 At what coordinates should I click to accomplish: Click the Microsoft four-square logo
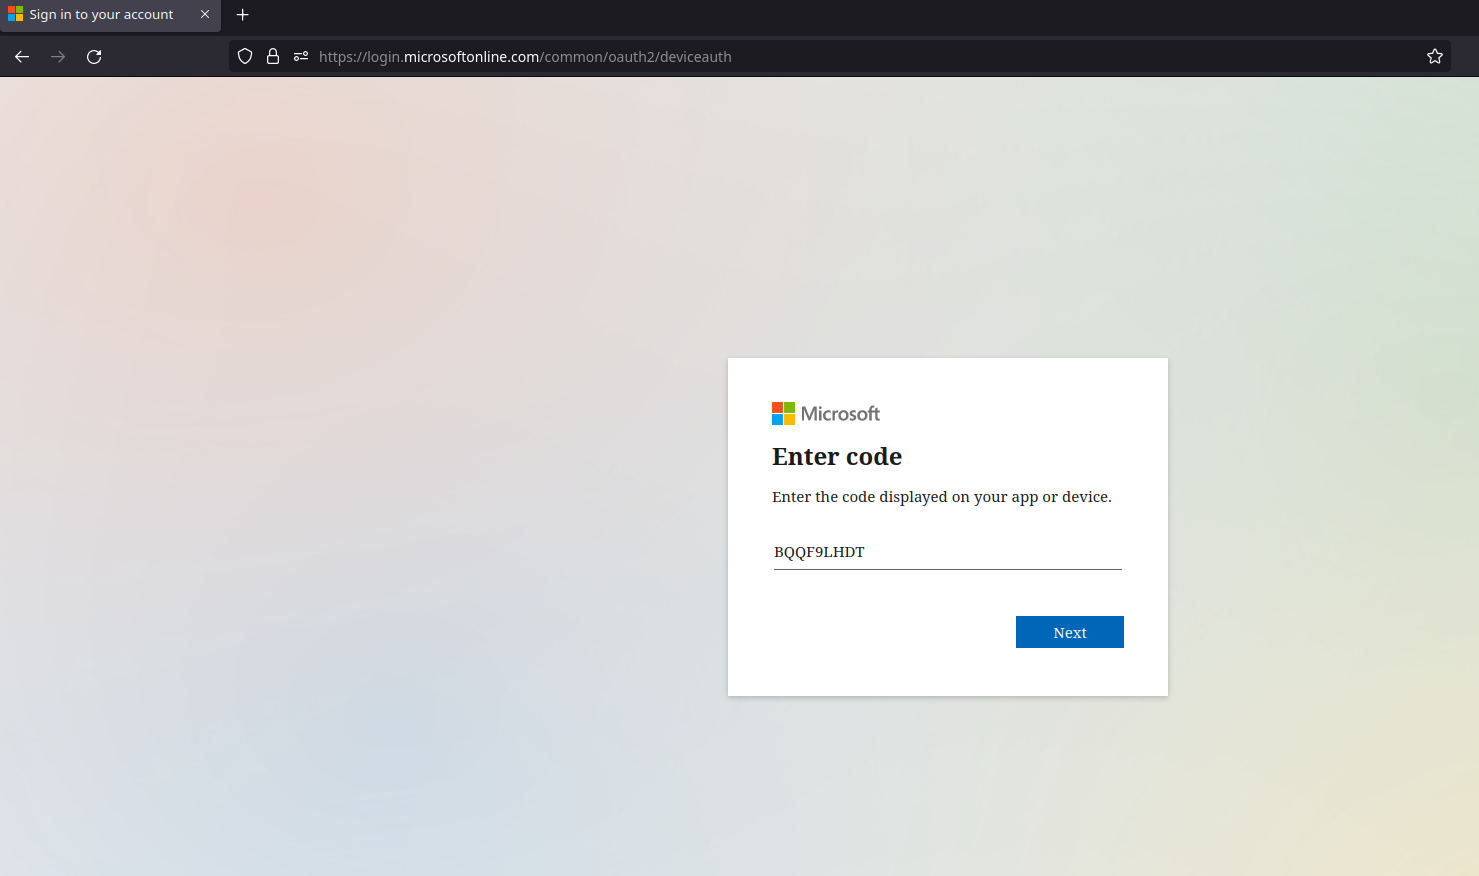783,413
